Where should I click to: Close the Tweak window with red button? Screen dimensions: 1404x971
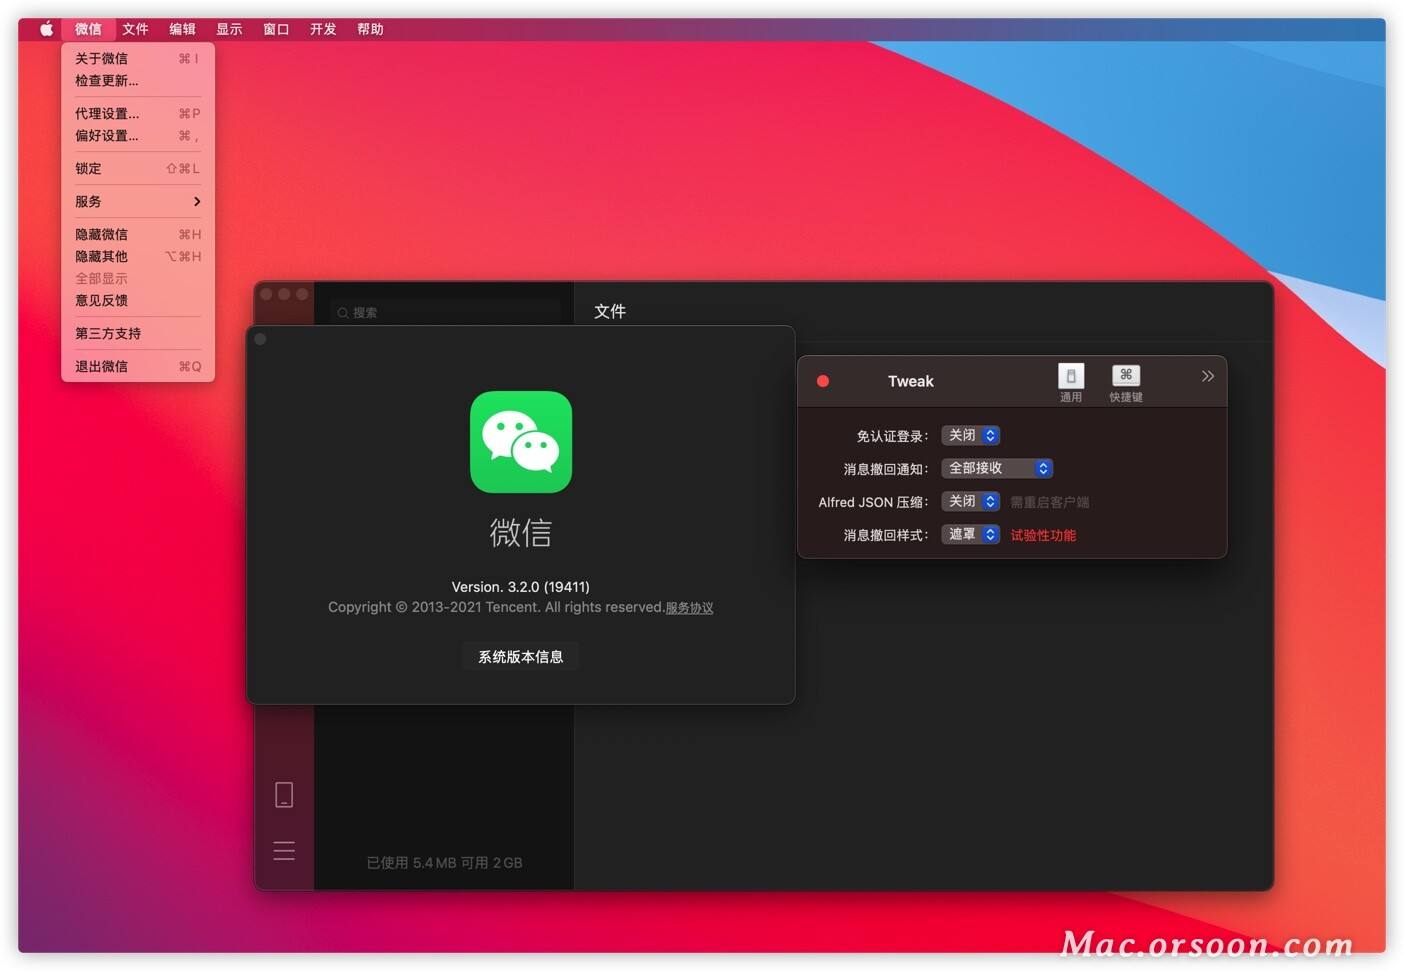click(823, 381)
